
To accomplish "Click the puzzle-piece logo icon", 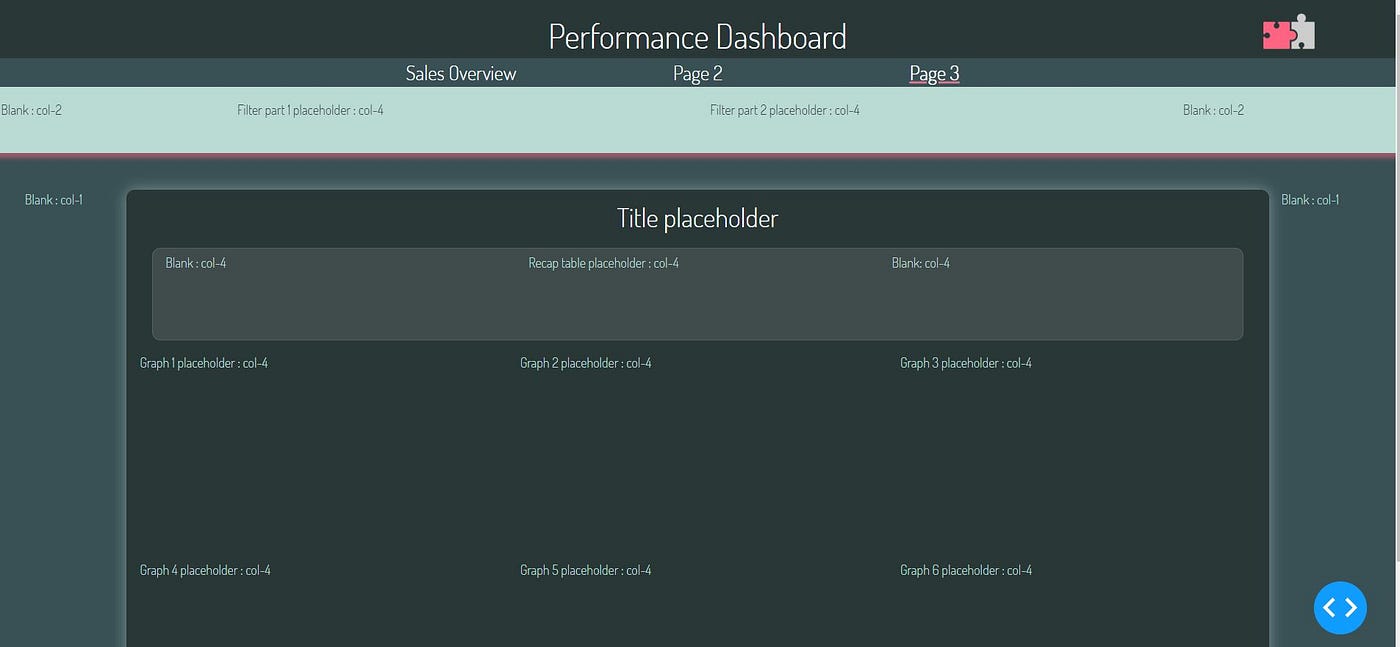I will [x=1287, y=31].
